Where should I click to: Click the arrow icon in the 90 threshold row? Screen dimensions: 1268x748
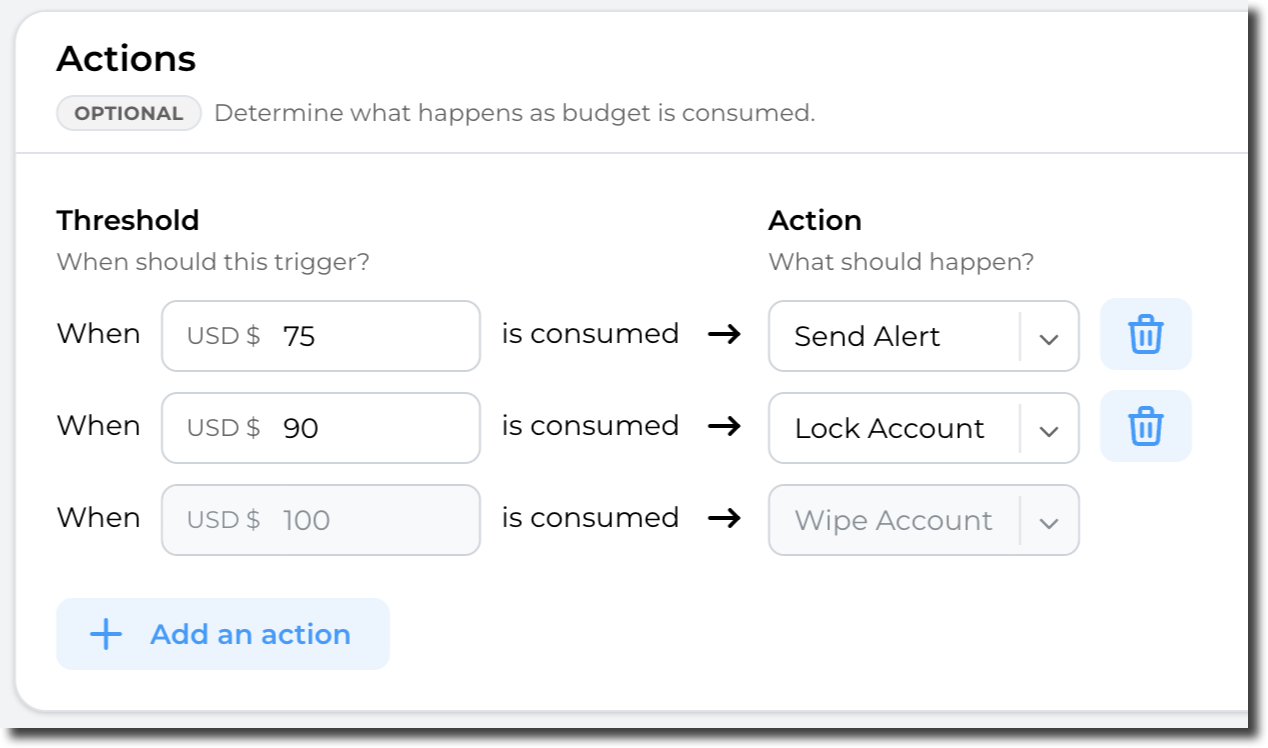723,426
